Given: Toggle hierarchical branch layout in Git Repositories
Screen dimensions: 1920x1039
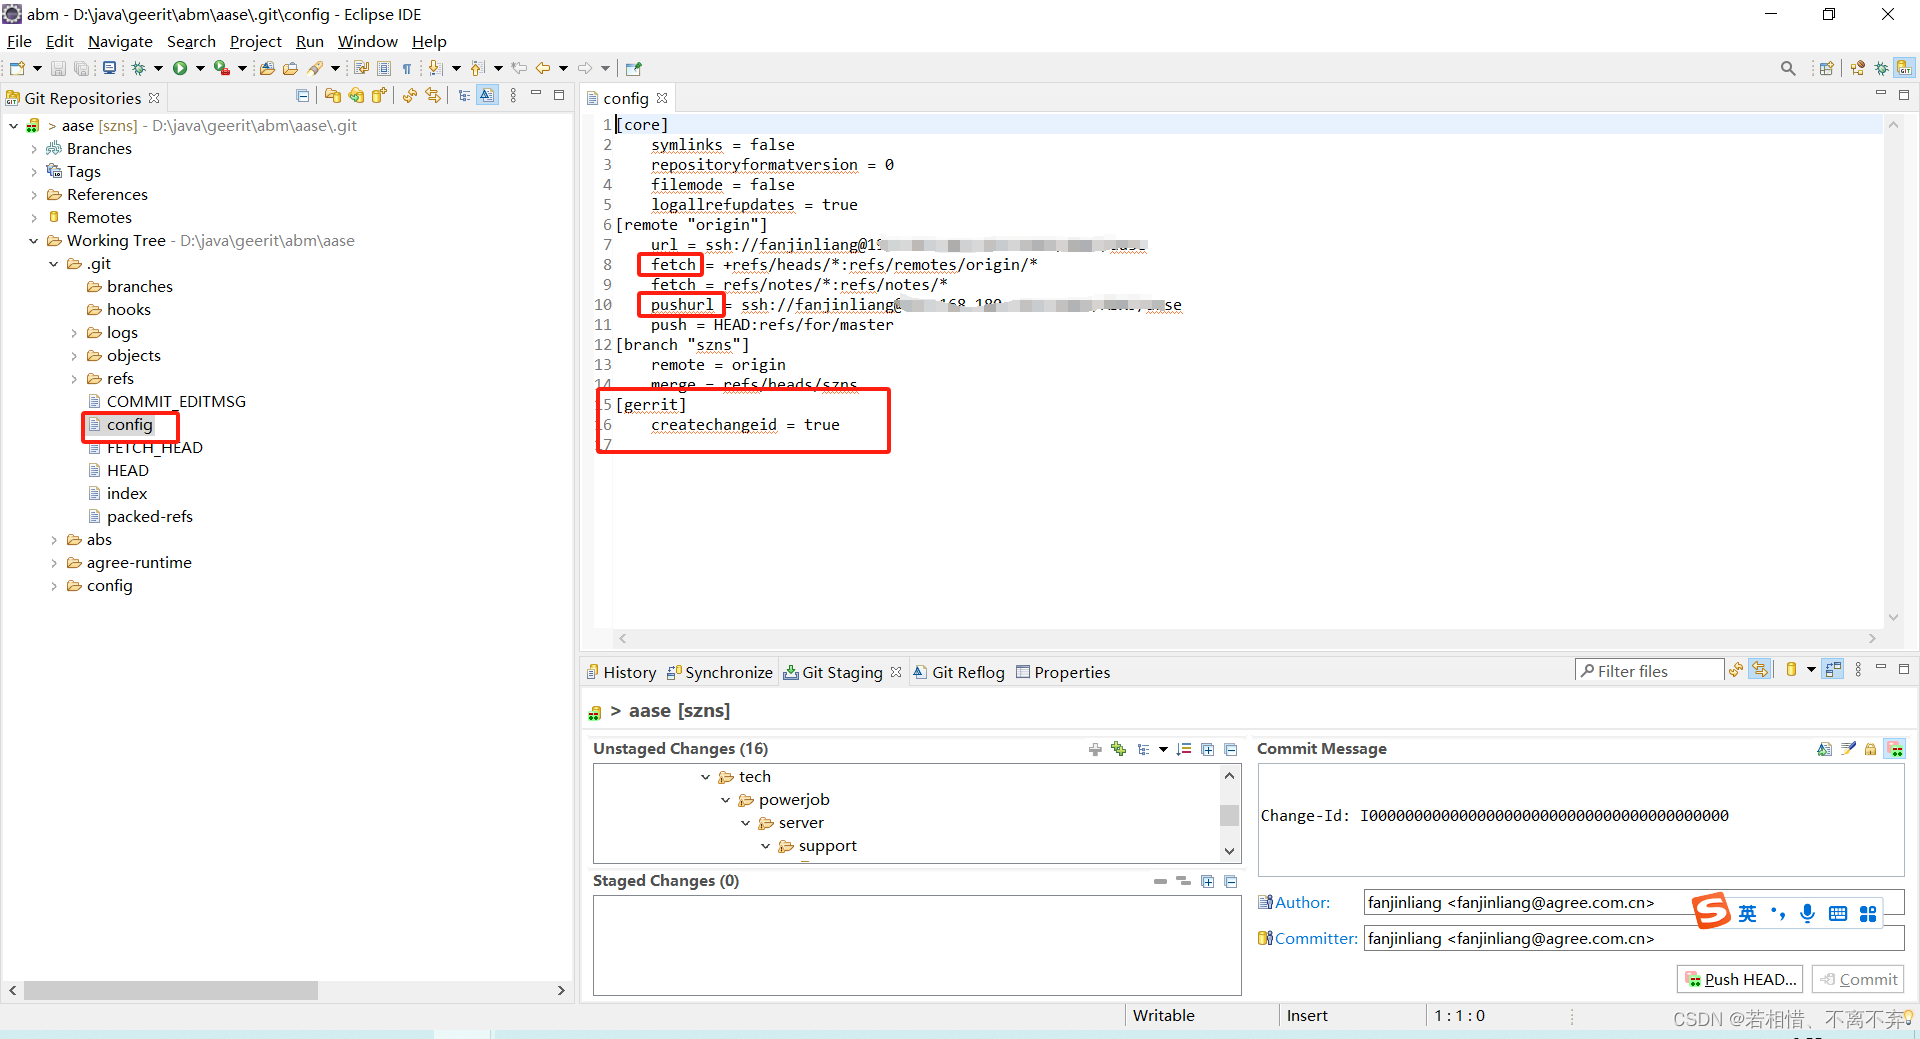Looking at the screenshot, I should click(x=463, y=95).
